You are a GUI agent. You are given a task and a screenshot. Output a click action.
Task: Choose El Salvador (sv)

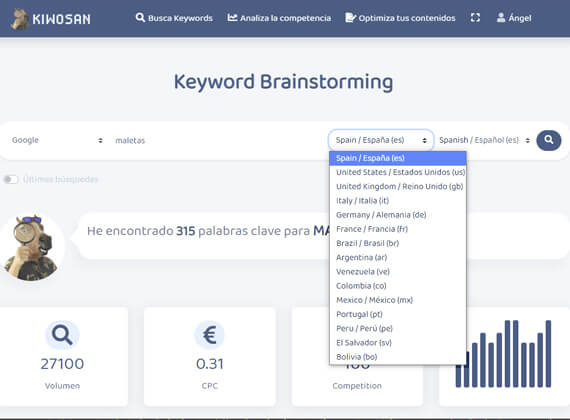[398, 343]
